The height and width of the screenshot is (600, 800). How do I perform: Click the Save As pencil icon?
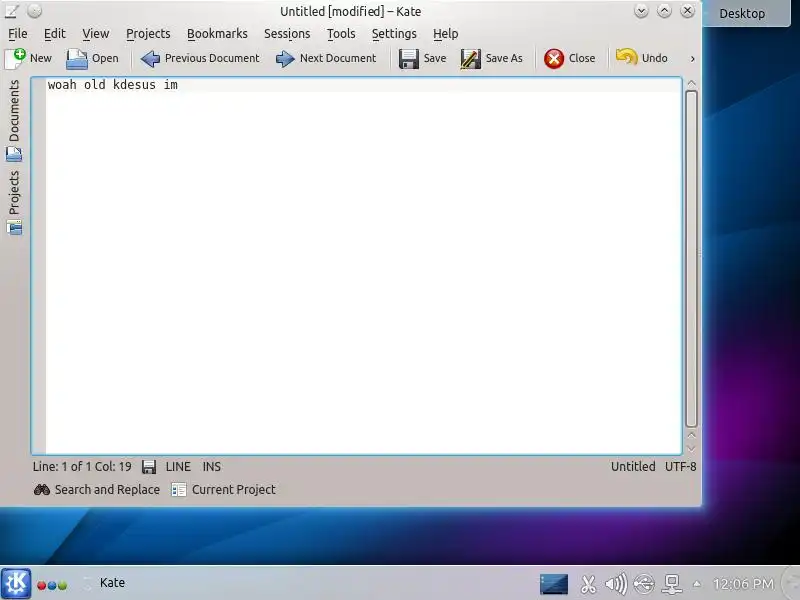(470, 59)
